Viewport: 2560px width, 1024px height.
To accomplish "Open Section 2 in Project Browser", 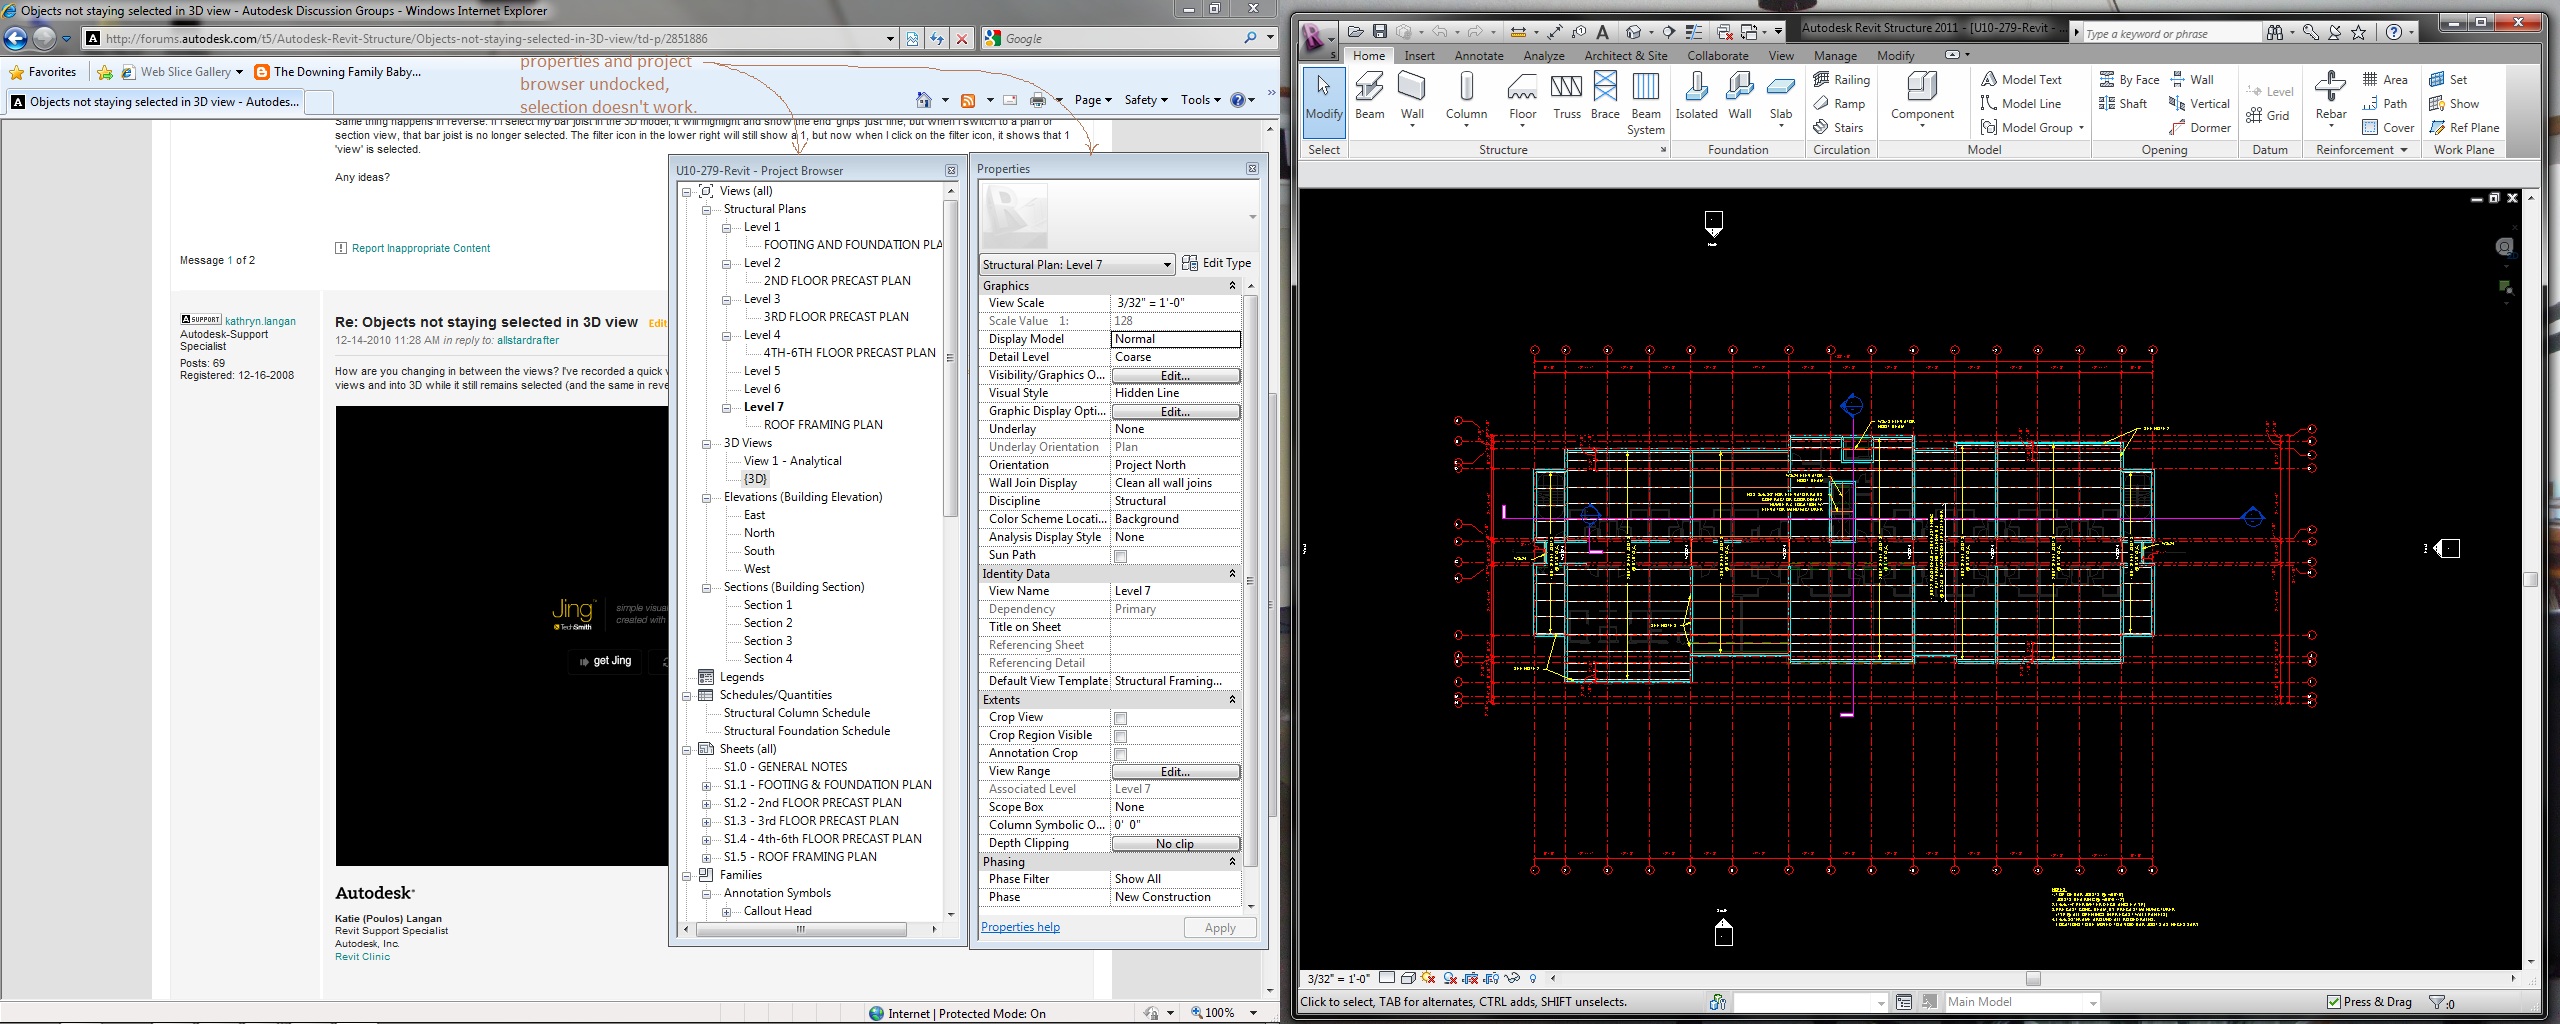I will click(x=767, y=623).
